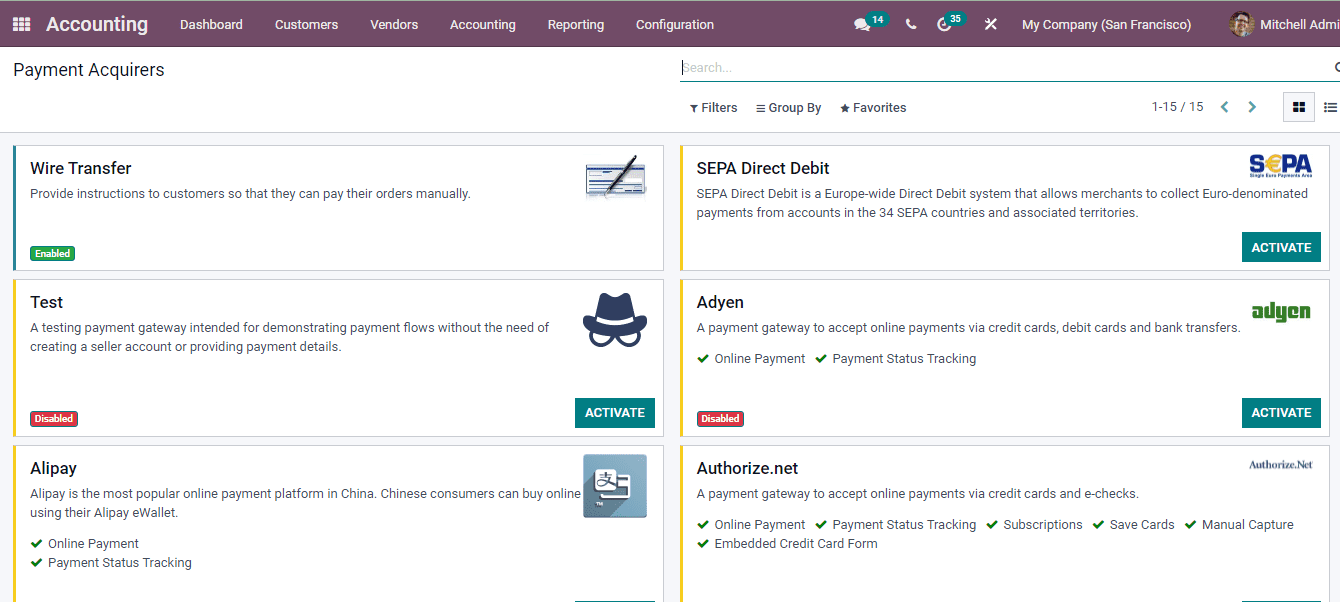Click the Disabled badge on Adyen
The width and height of the screenshot is (1340, 602).
coord(720,418)
